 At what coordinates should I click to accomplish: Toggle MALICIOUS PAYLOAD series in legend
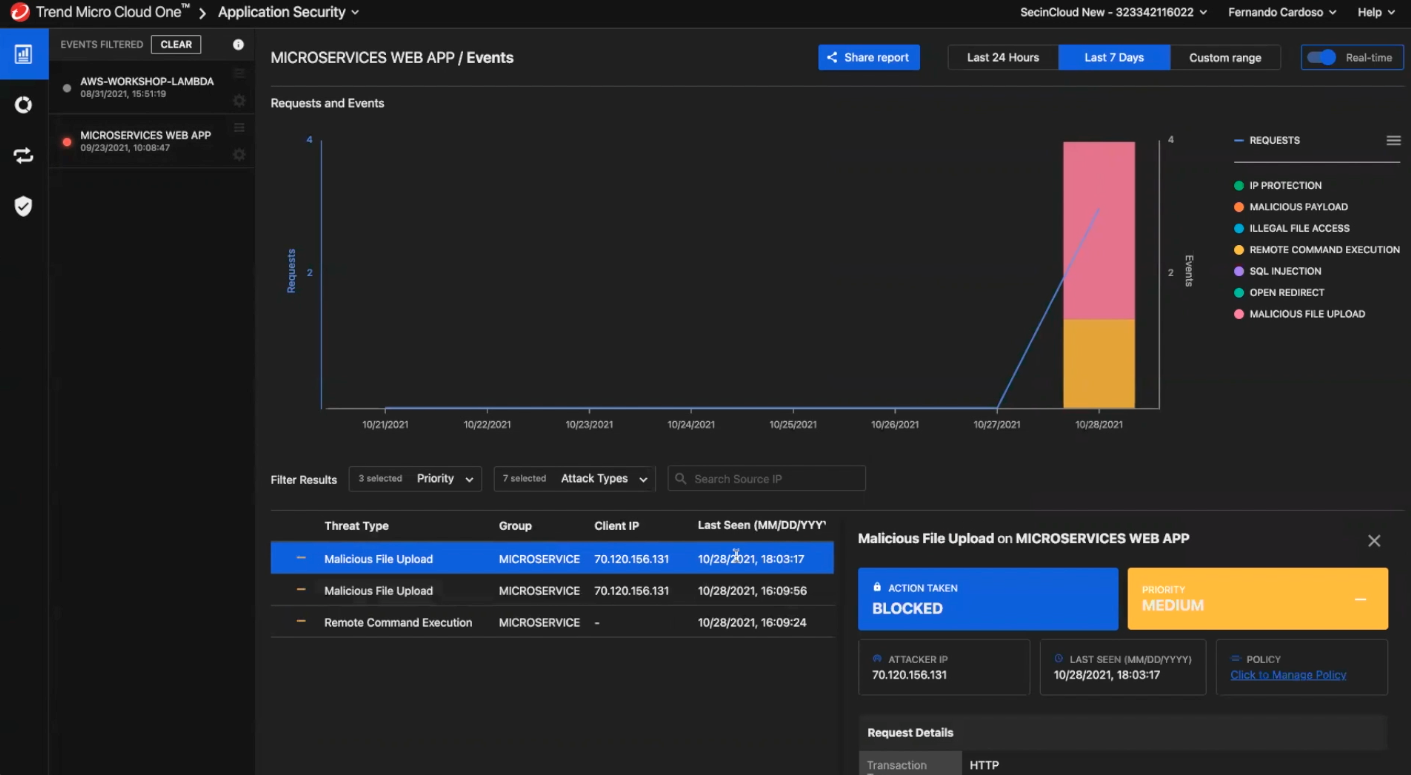[1291, 207]
